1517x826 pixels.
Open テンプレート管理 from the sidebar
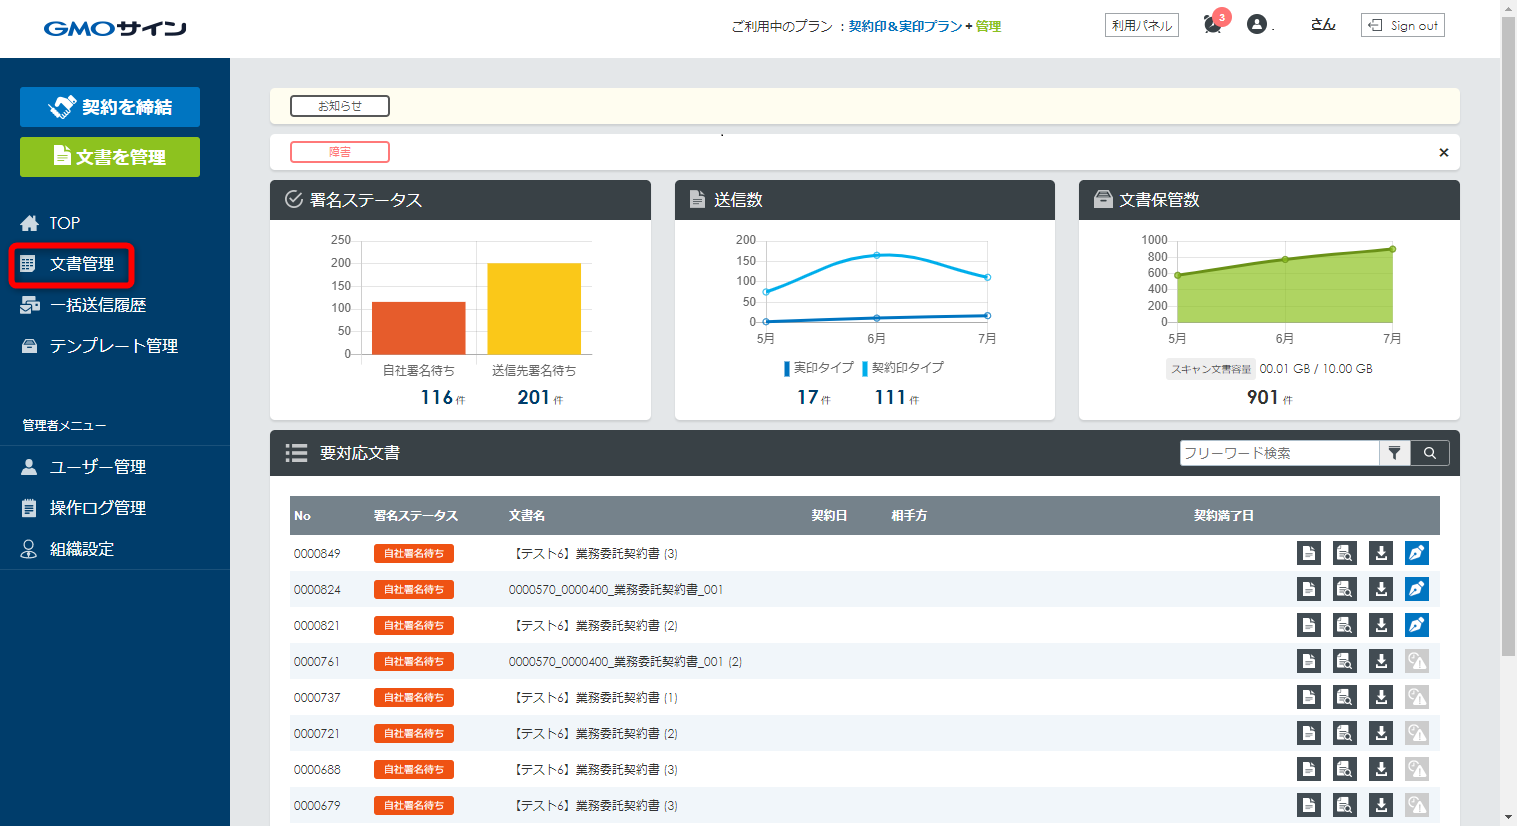tap(113, 346)
